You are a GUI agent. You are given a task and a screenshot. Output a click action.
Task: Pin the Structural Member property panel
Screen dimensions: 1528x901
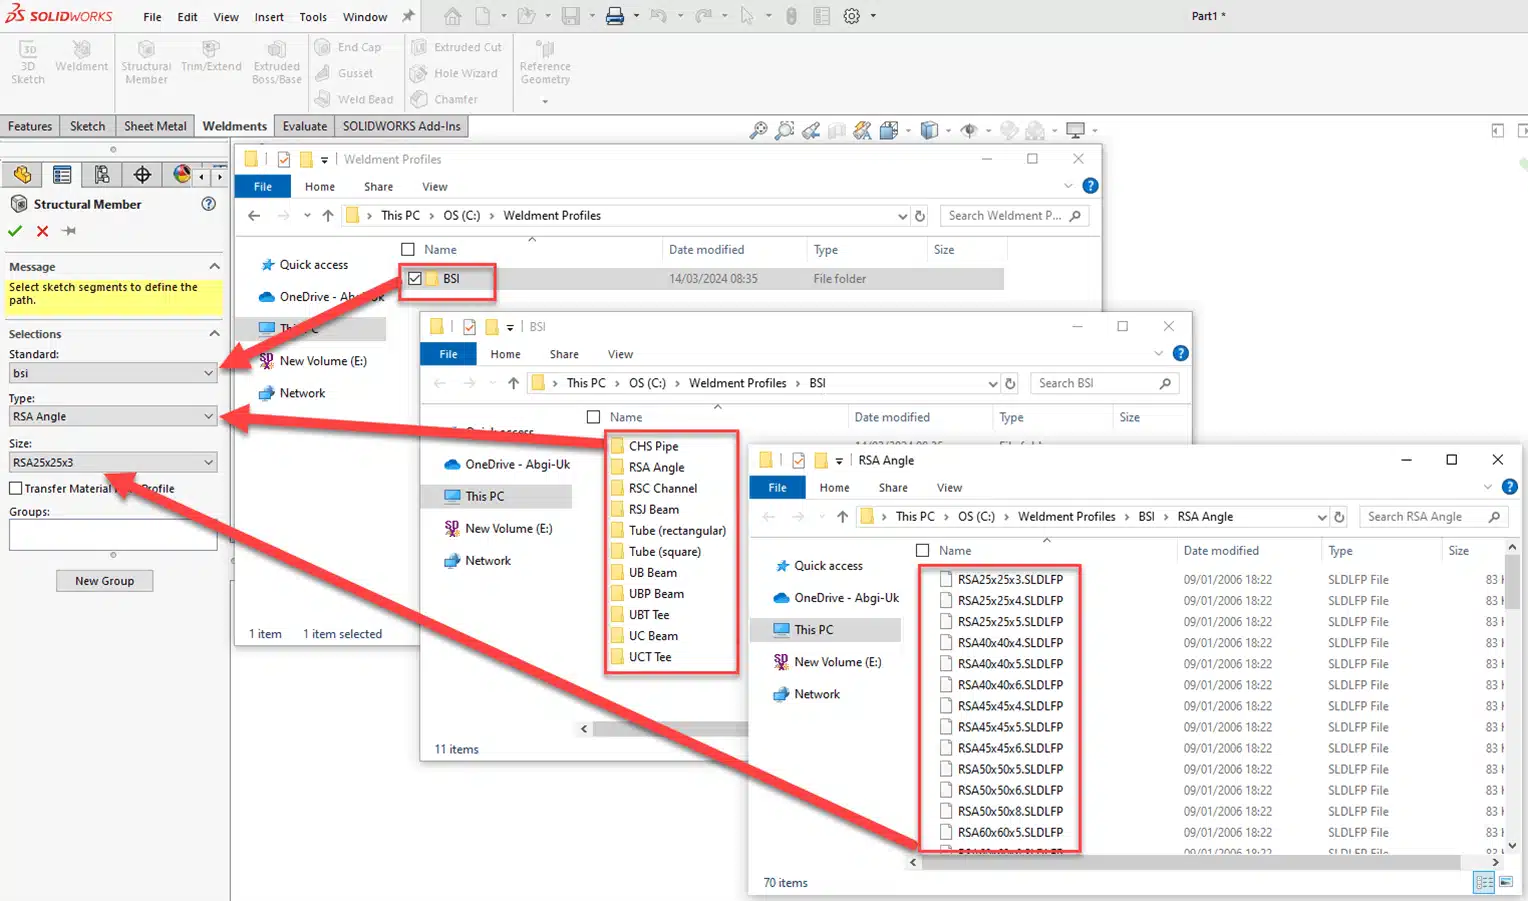[69, 231]
